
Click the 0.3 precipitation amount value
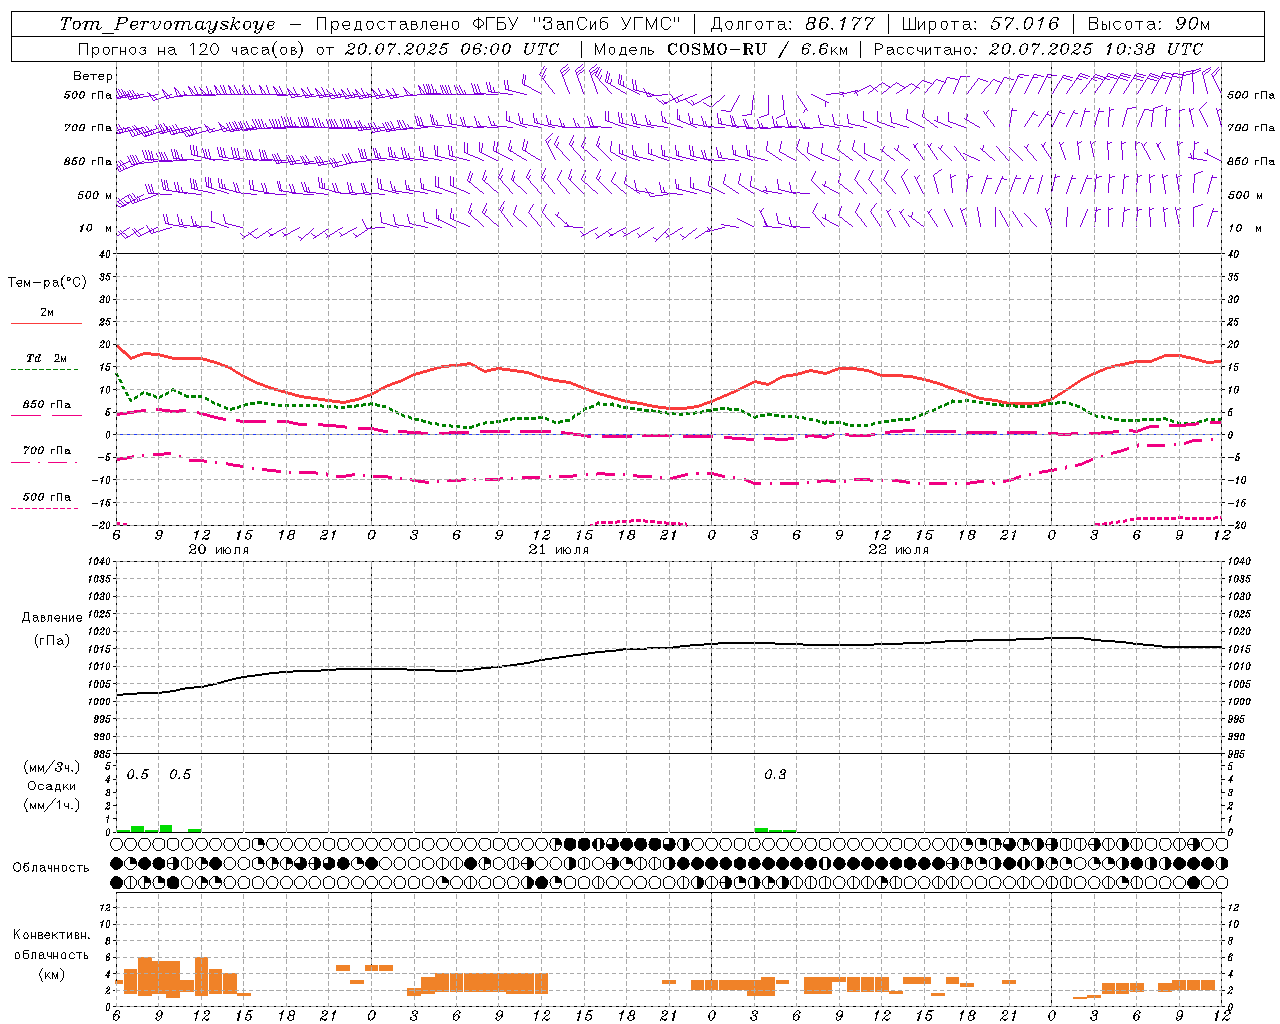point(775,774)
